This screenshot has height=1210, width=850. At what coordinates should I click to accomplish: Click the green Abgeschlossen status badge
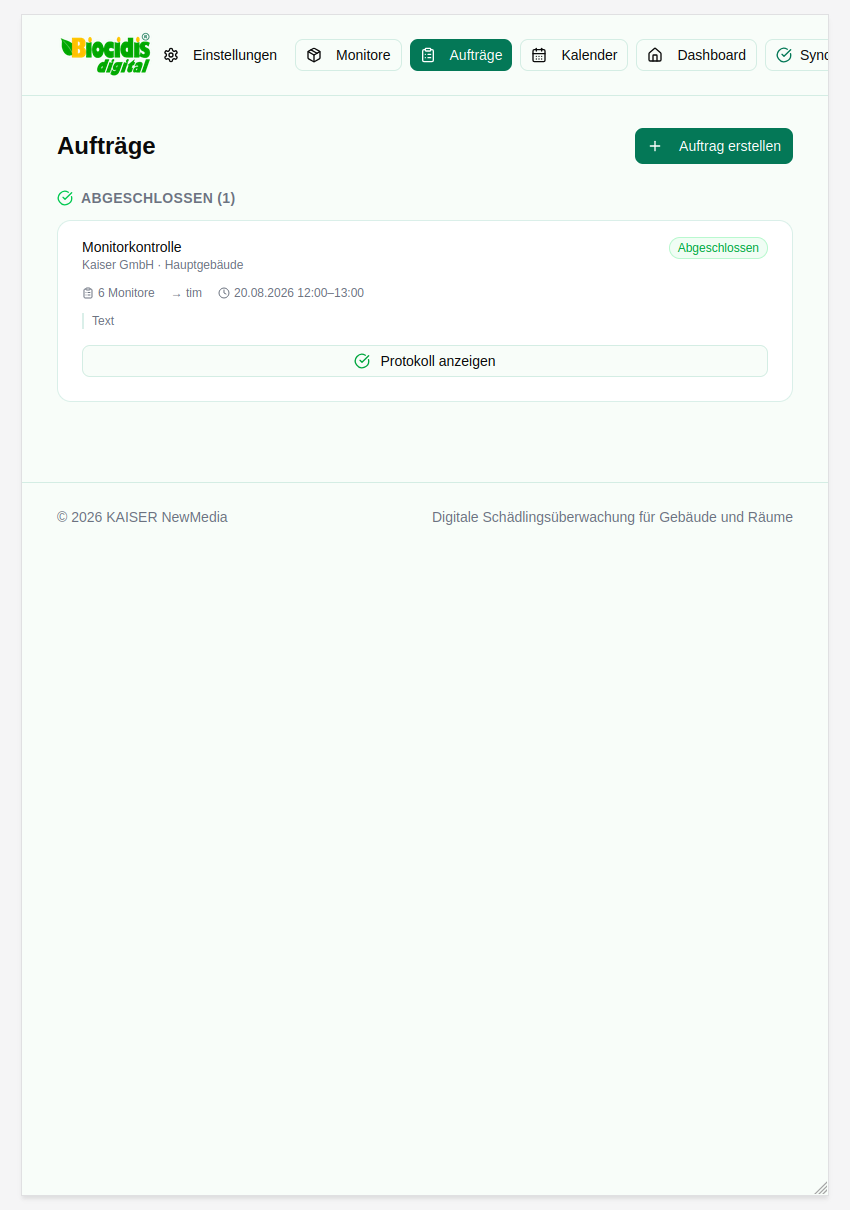click(718, 248)
